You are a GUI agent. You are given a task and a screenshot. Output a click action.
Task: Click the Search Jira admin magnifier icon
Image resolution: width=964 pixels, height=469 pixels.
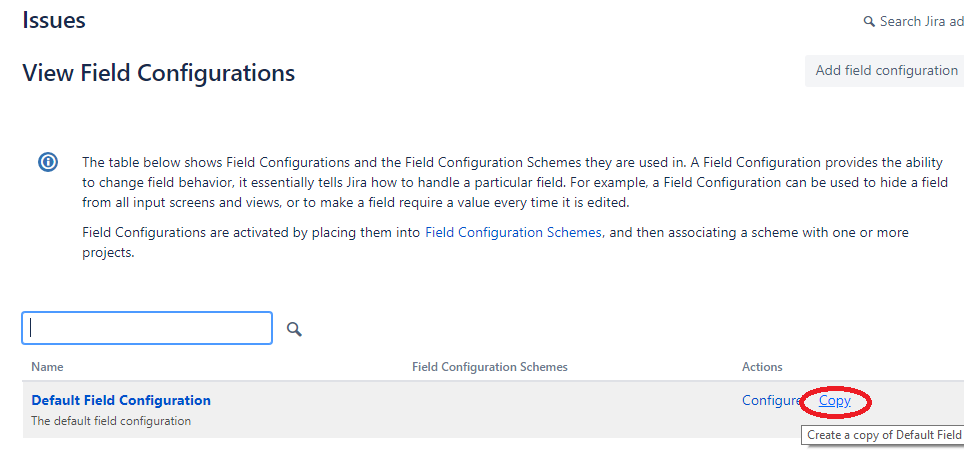[x=869, y=21]
